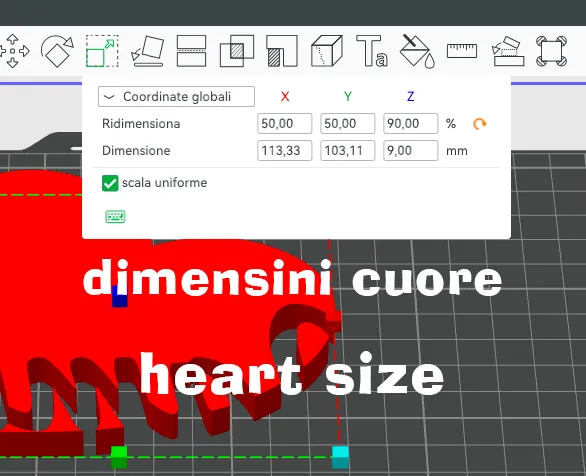Click the blue Z-axis scale handle
Viewport: 586px width, 476px height.
pyautogui.click(x=120, y=296)
